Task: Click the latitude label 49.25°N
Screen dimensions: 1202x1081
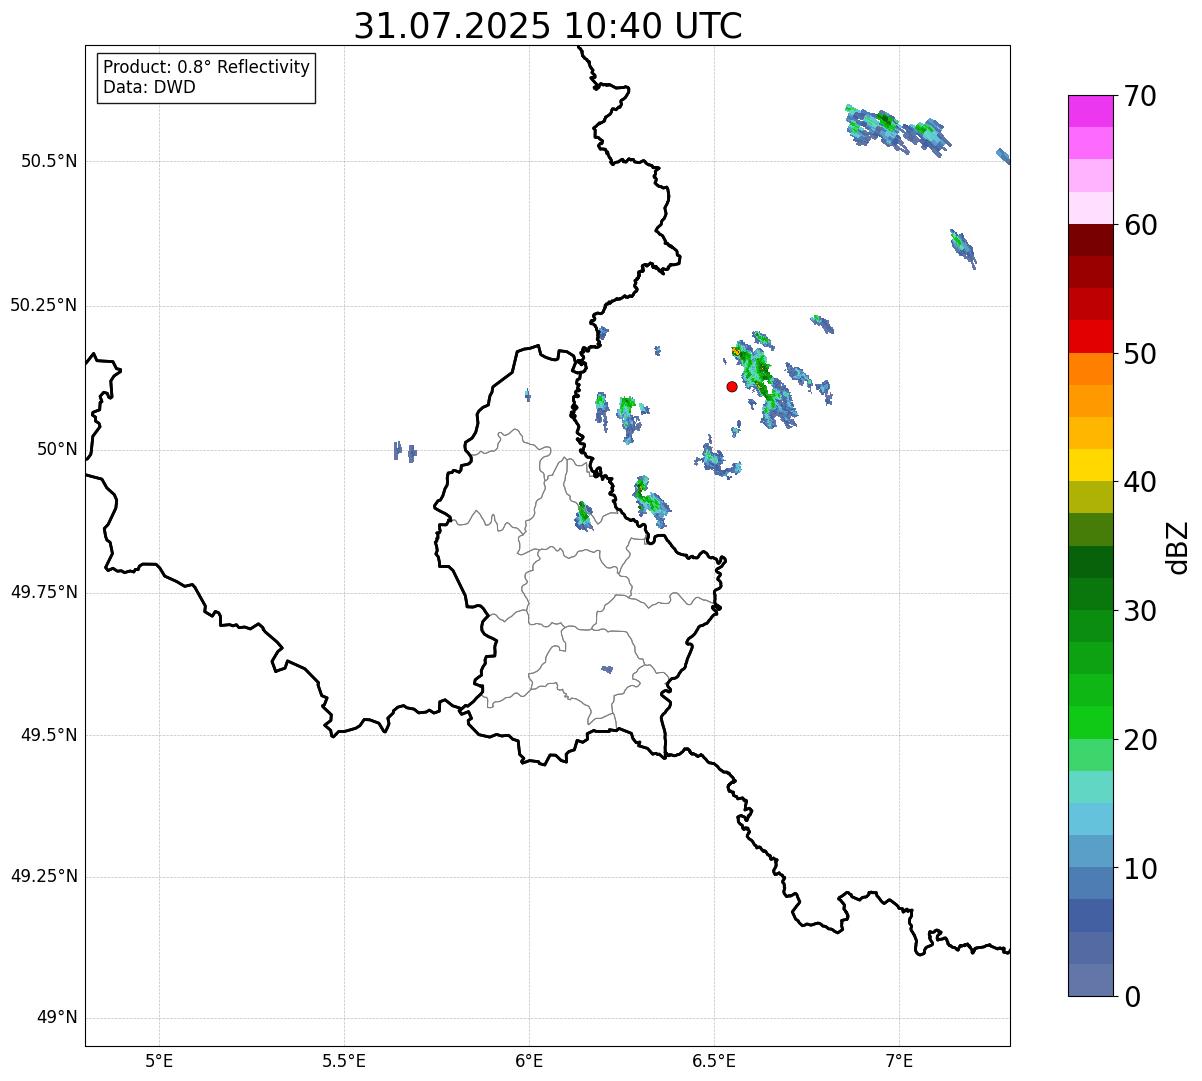Action: point(44,876)
